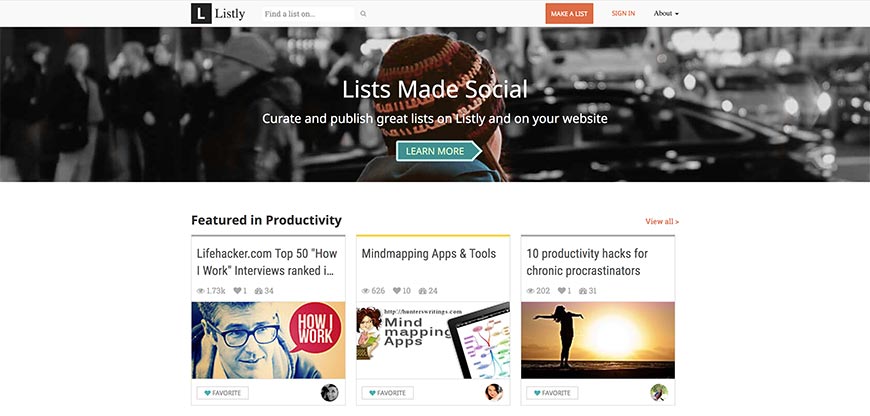Favorite the Lifehacker Top 50 list
The width and height of the screenshot is (870, 416).
[x=222, y=393]
